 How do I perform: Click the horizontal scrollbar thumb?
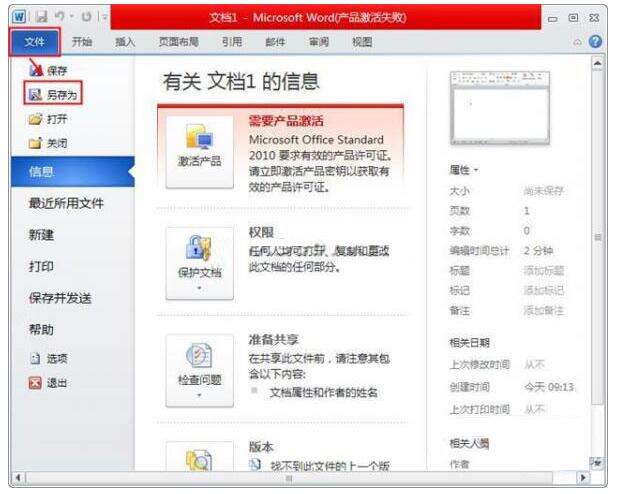click(289, 478)
